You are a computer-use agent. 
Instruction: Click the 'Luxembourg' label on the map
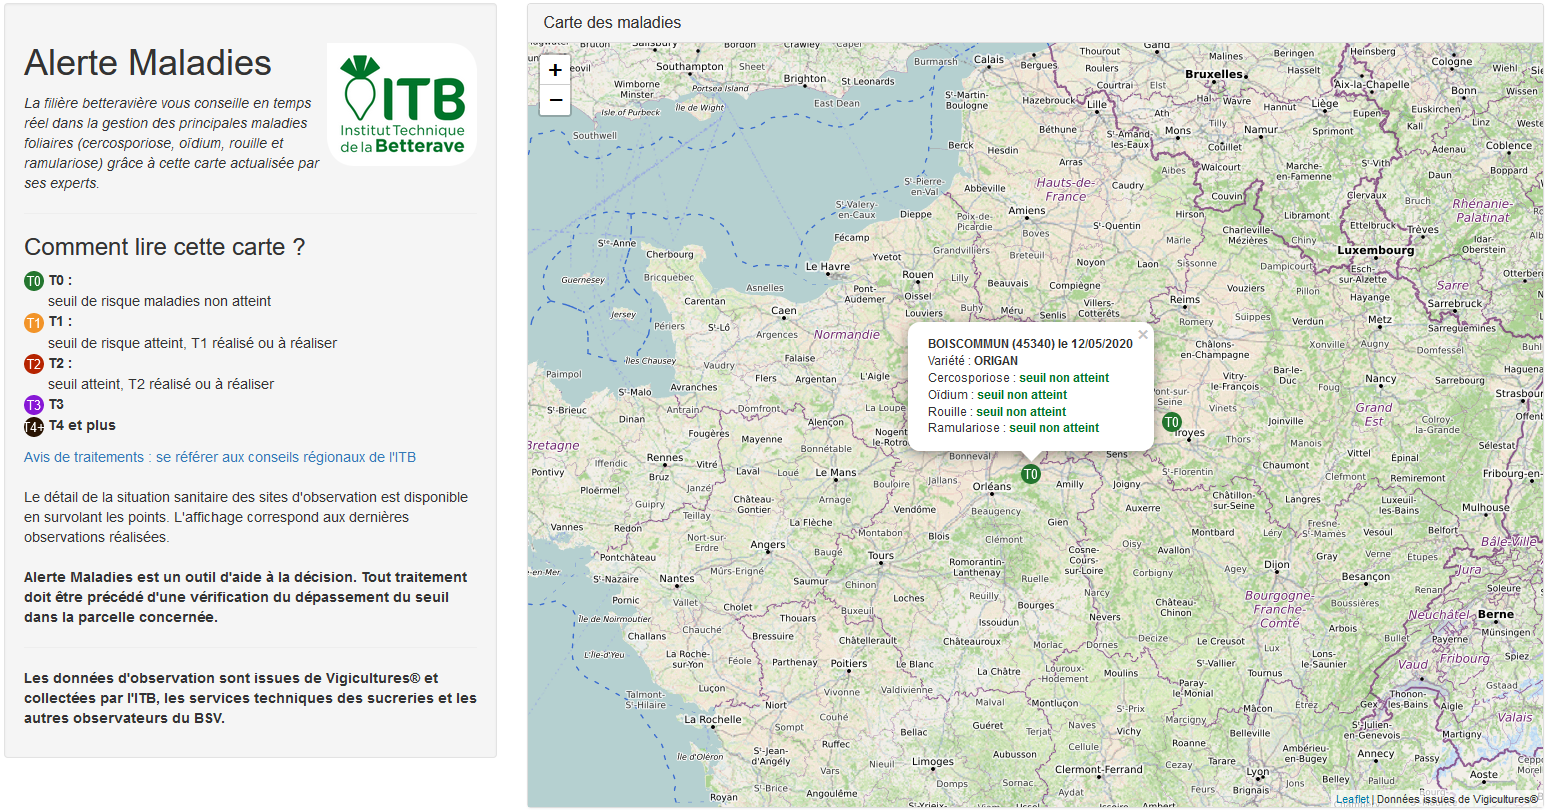point(1376,250)
